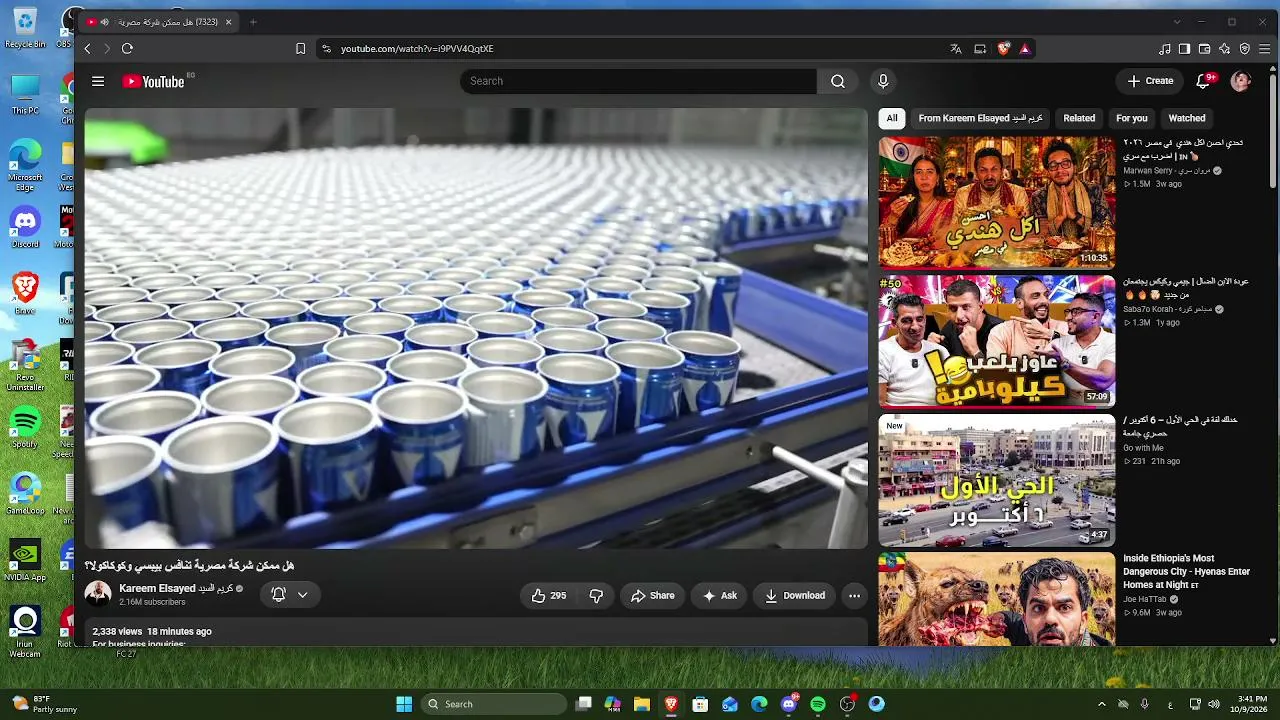Select the Watched filter chip
Viewport: 1280px width, 720px height.
(1187, 118)
